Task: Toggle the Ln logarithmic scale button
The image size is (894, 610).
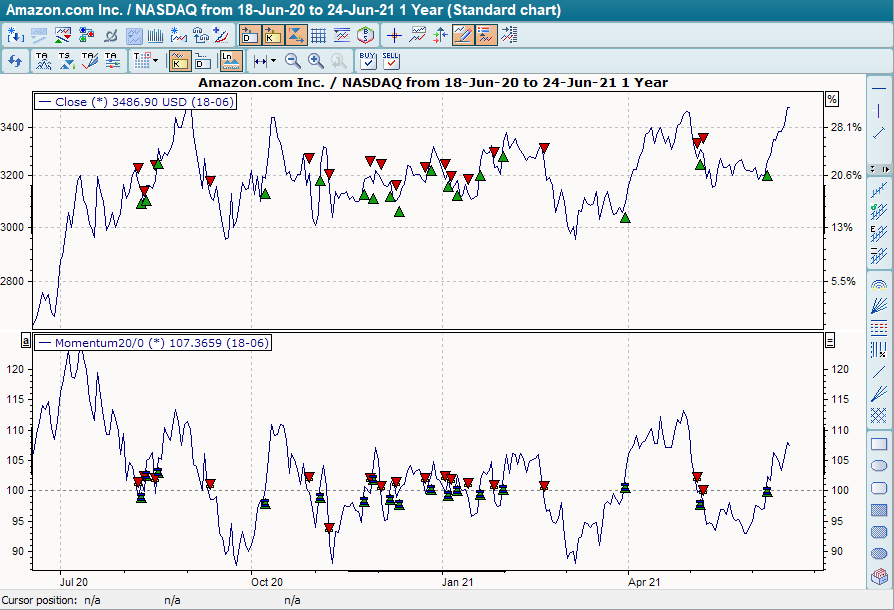Action: tap(227, 60)
